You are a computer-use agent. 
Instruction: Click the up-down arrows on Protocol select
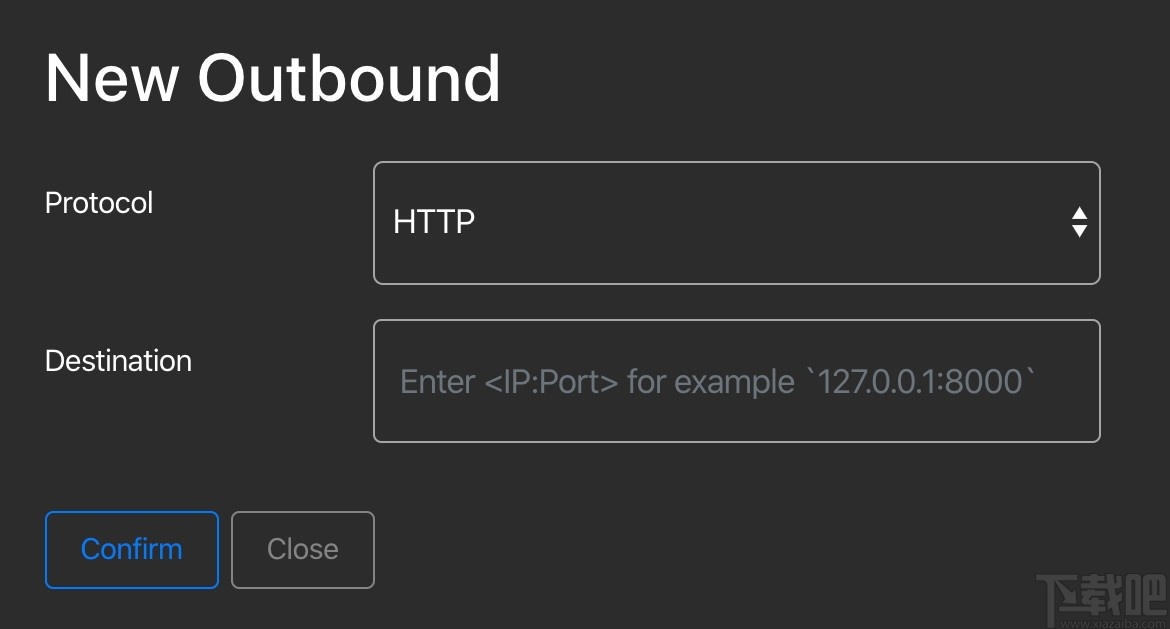[x=1079, y=222]
